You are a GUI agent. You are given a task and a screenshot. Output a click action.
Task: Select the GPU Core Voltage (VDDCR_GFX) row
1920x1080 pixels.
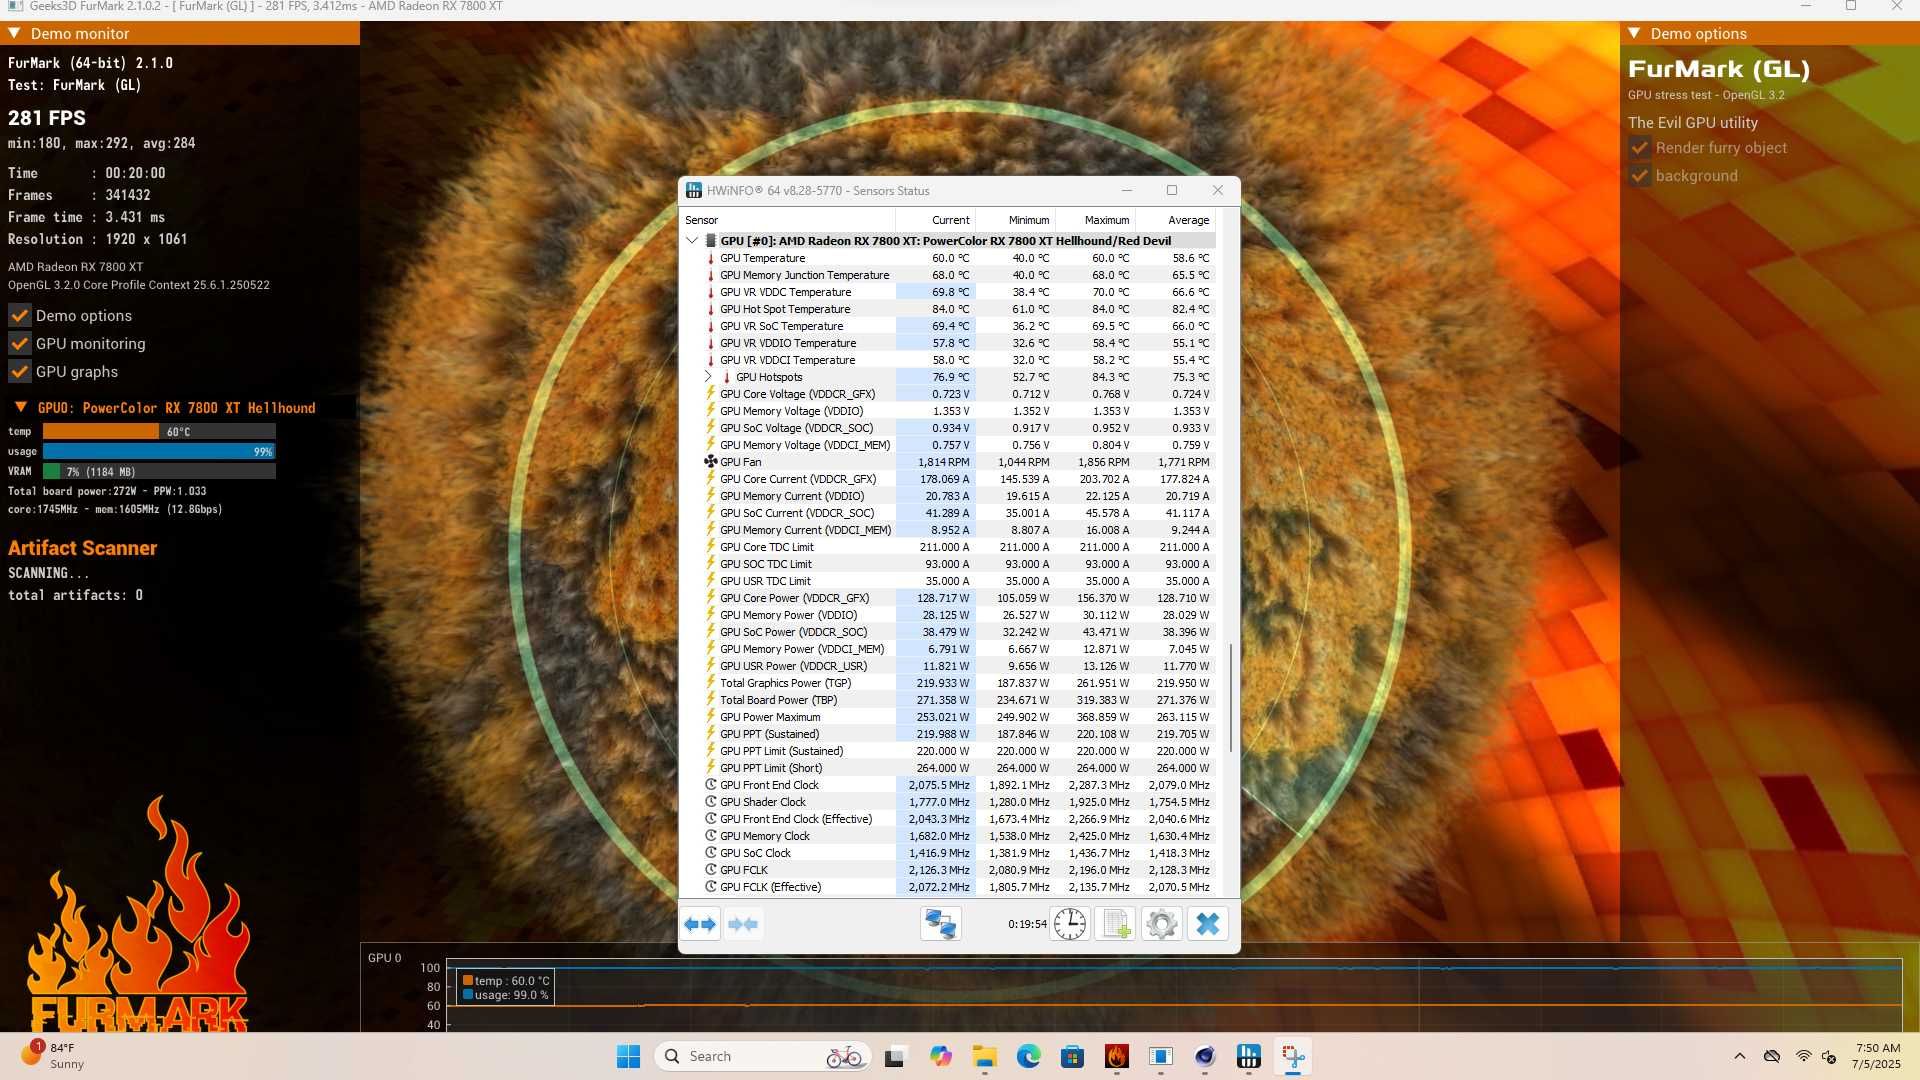948,394
